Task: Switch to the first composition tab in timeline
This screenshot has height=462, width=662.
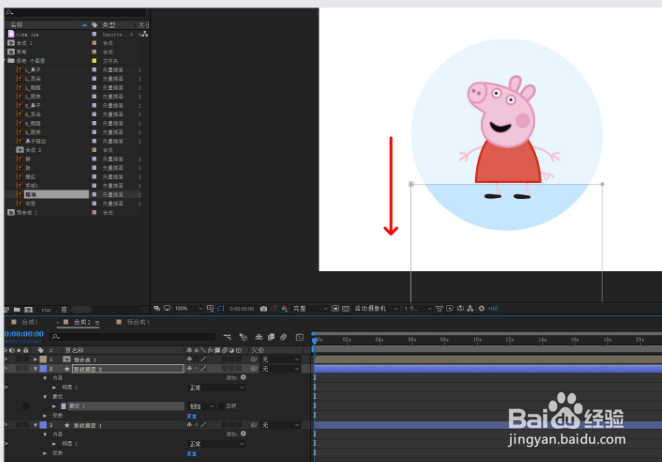Action: point(30,322)
